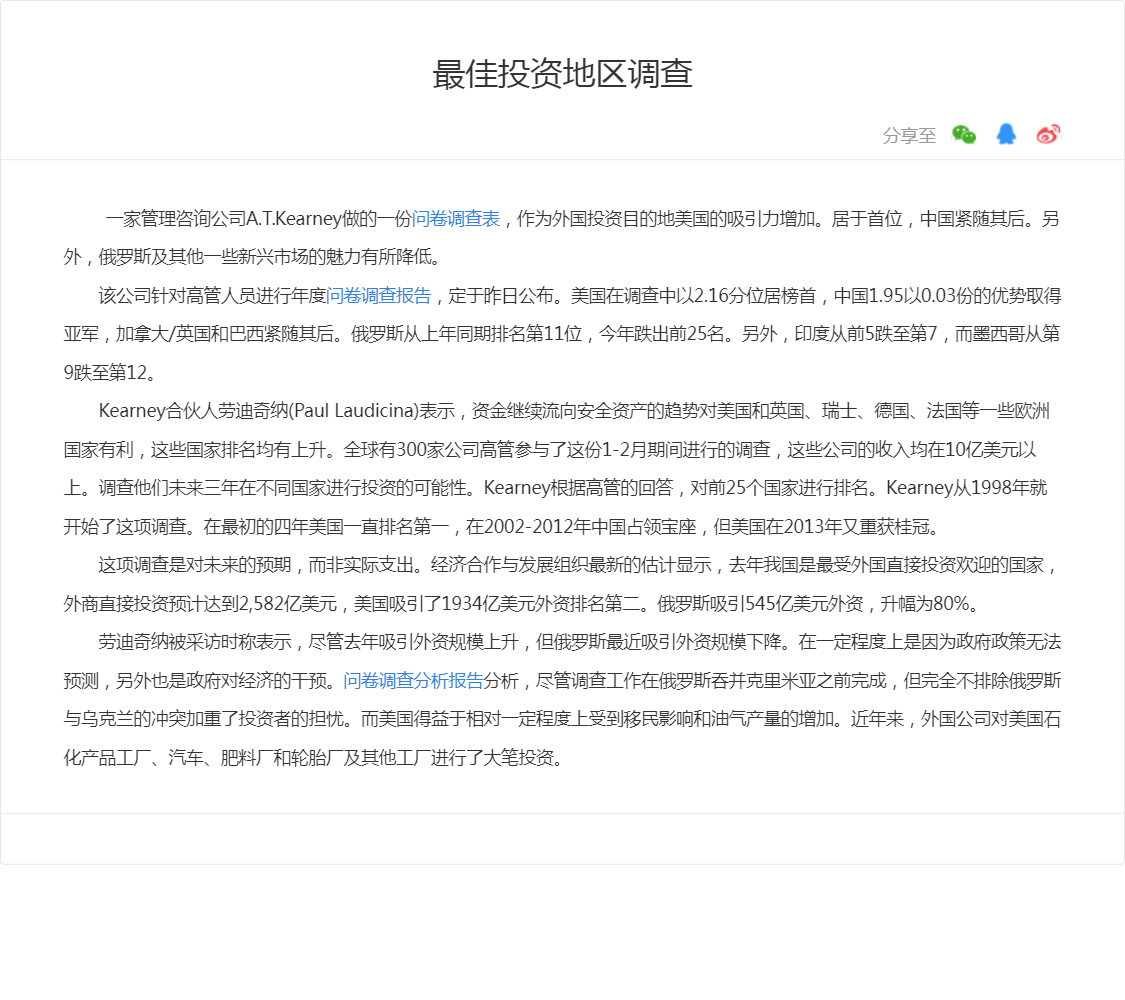Click the title 最佳投资地区调查
Screen dimensions: 1125x1000
(x=562, y=74)
